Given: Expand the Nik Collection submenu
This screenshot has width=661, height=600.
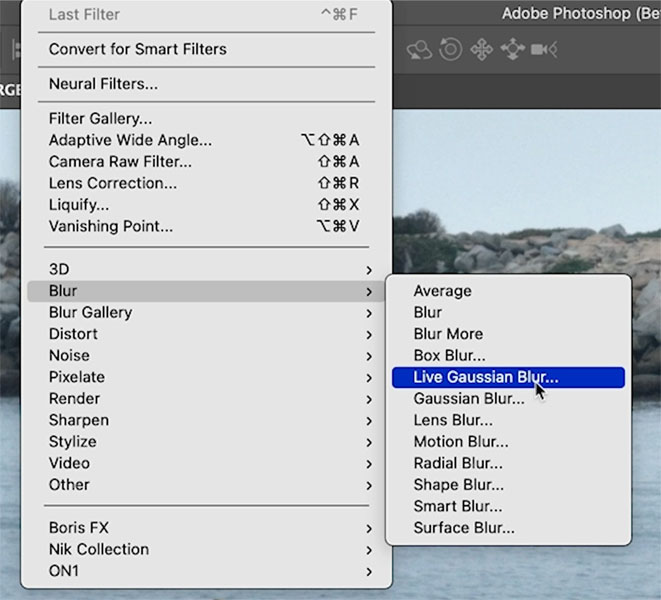Looking at the screenshot, I should point(207,549).
